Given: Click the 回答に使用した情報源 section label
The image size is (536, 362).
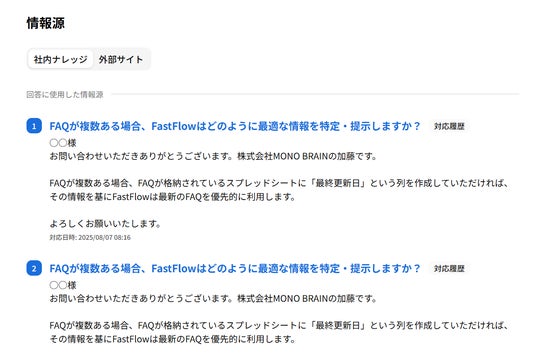Looking at the screenshot, I should tap(65, 94).
